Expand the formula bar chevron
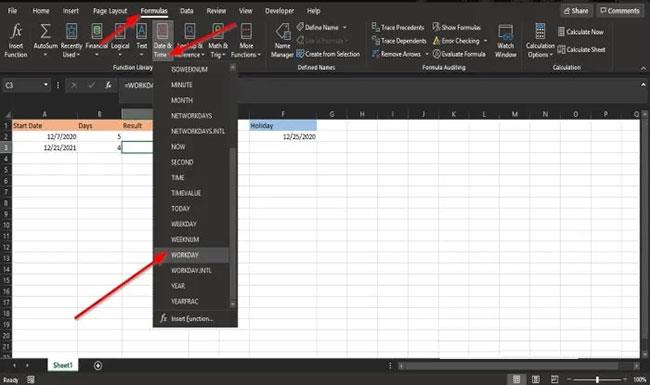650x385 pixels. click(643, 85)
